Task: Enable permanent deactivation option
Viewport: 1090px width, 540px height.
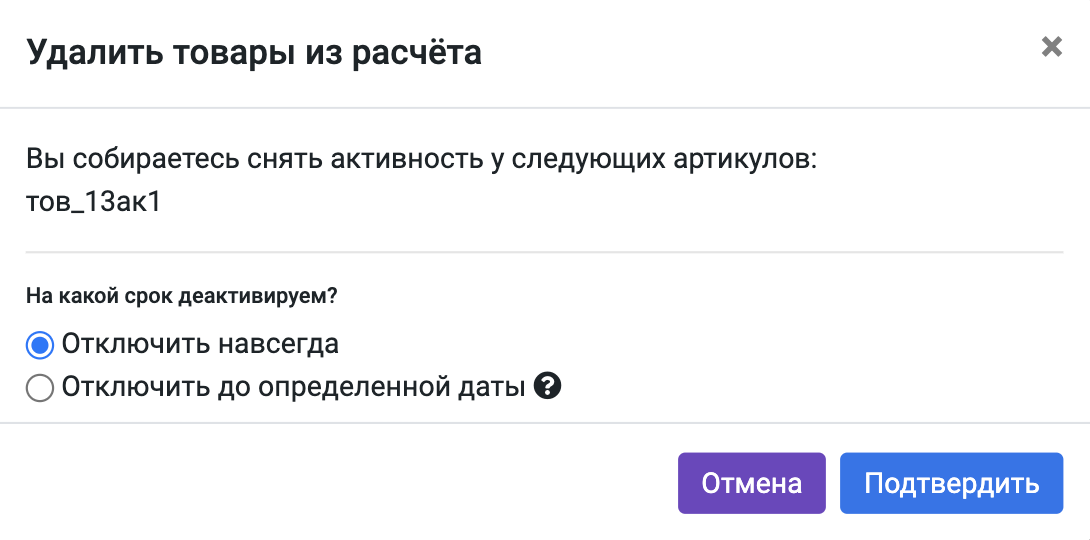Action: pyautogui.click(x=40, y=346)
